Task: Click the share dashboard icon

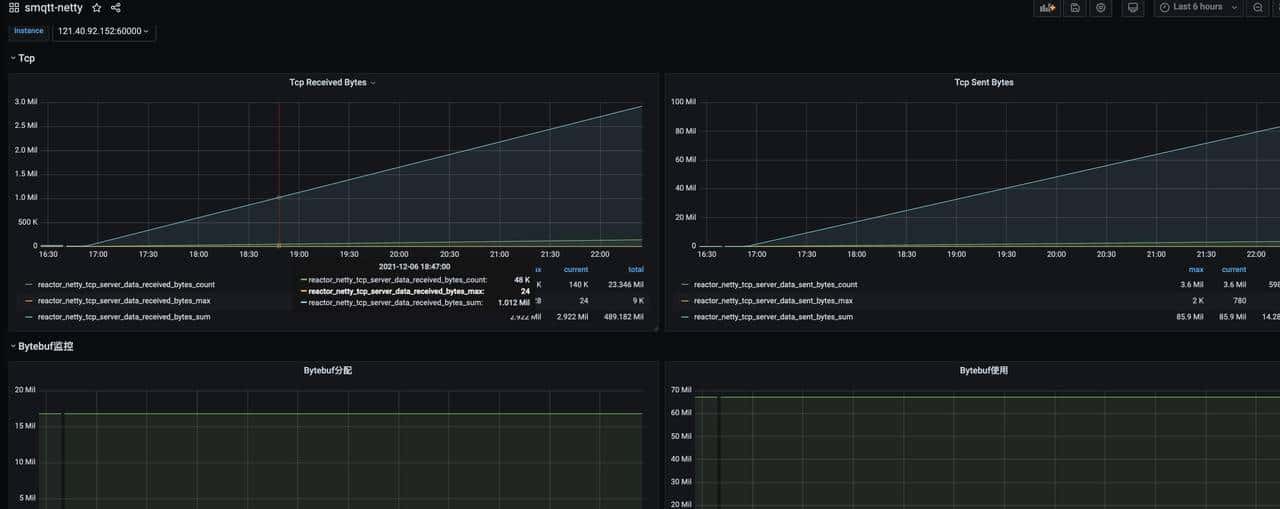Action: (x=116, y=8)
